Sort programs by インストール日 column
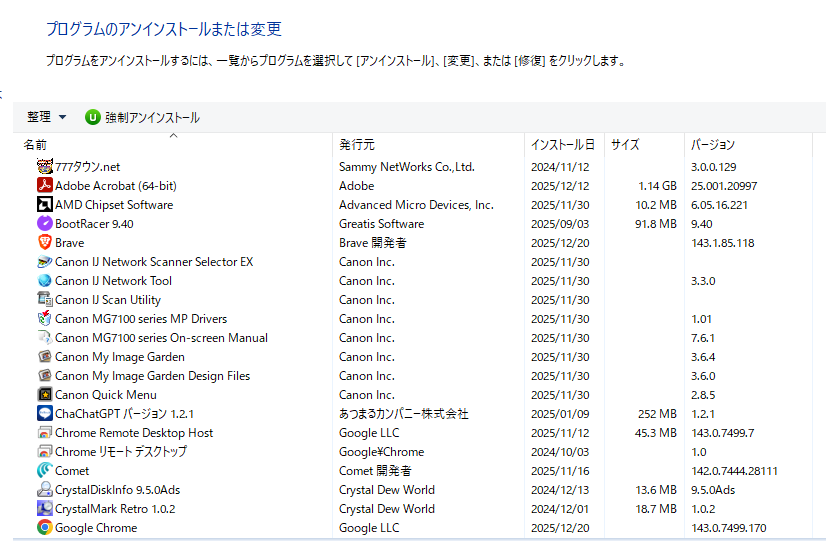826x541 pixels. (562, 145)
